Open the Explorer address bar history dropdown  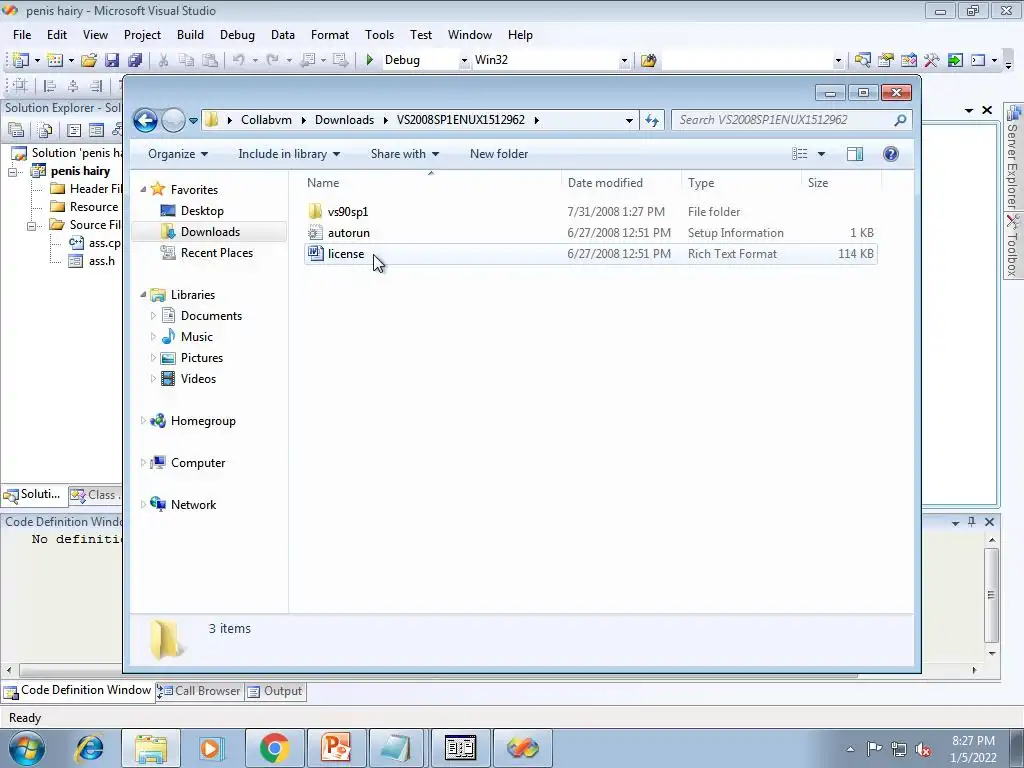tap(629, 120)
